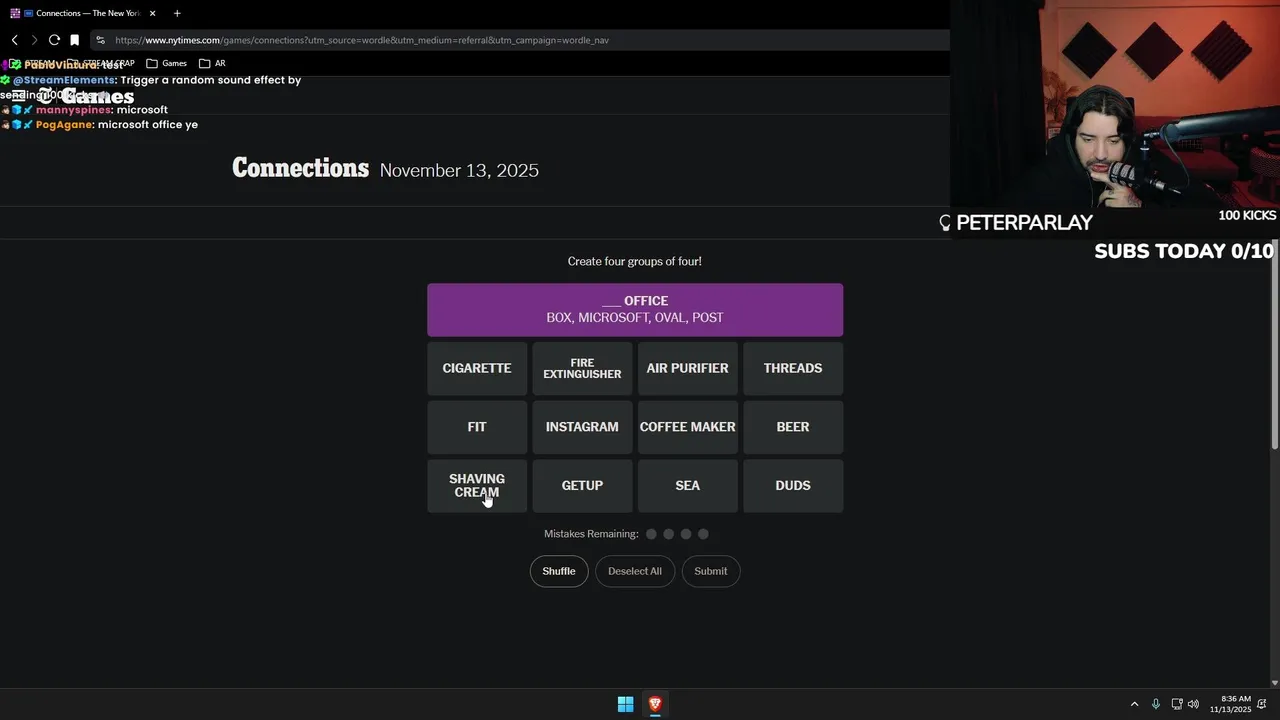Open a new browser tab

[177, 13]
